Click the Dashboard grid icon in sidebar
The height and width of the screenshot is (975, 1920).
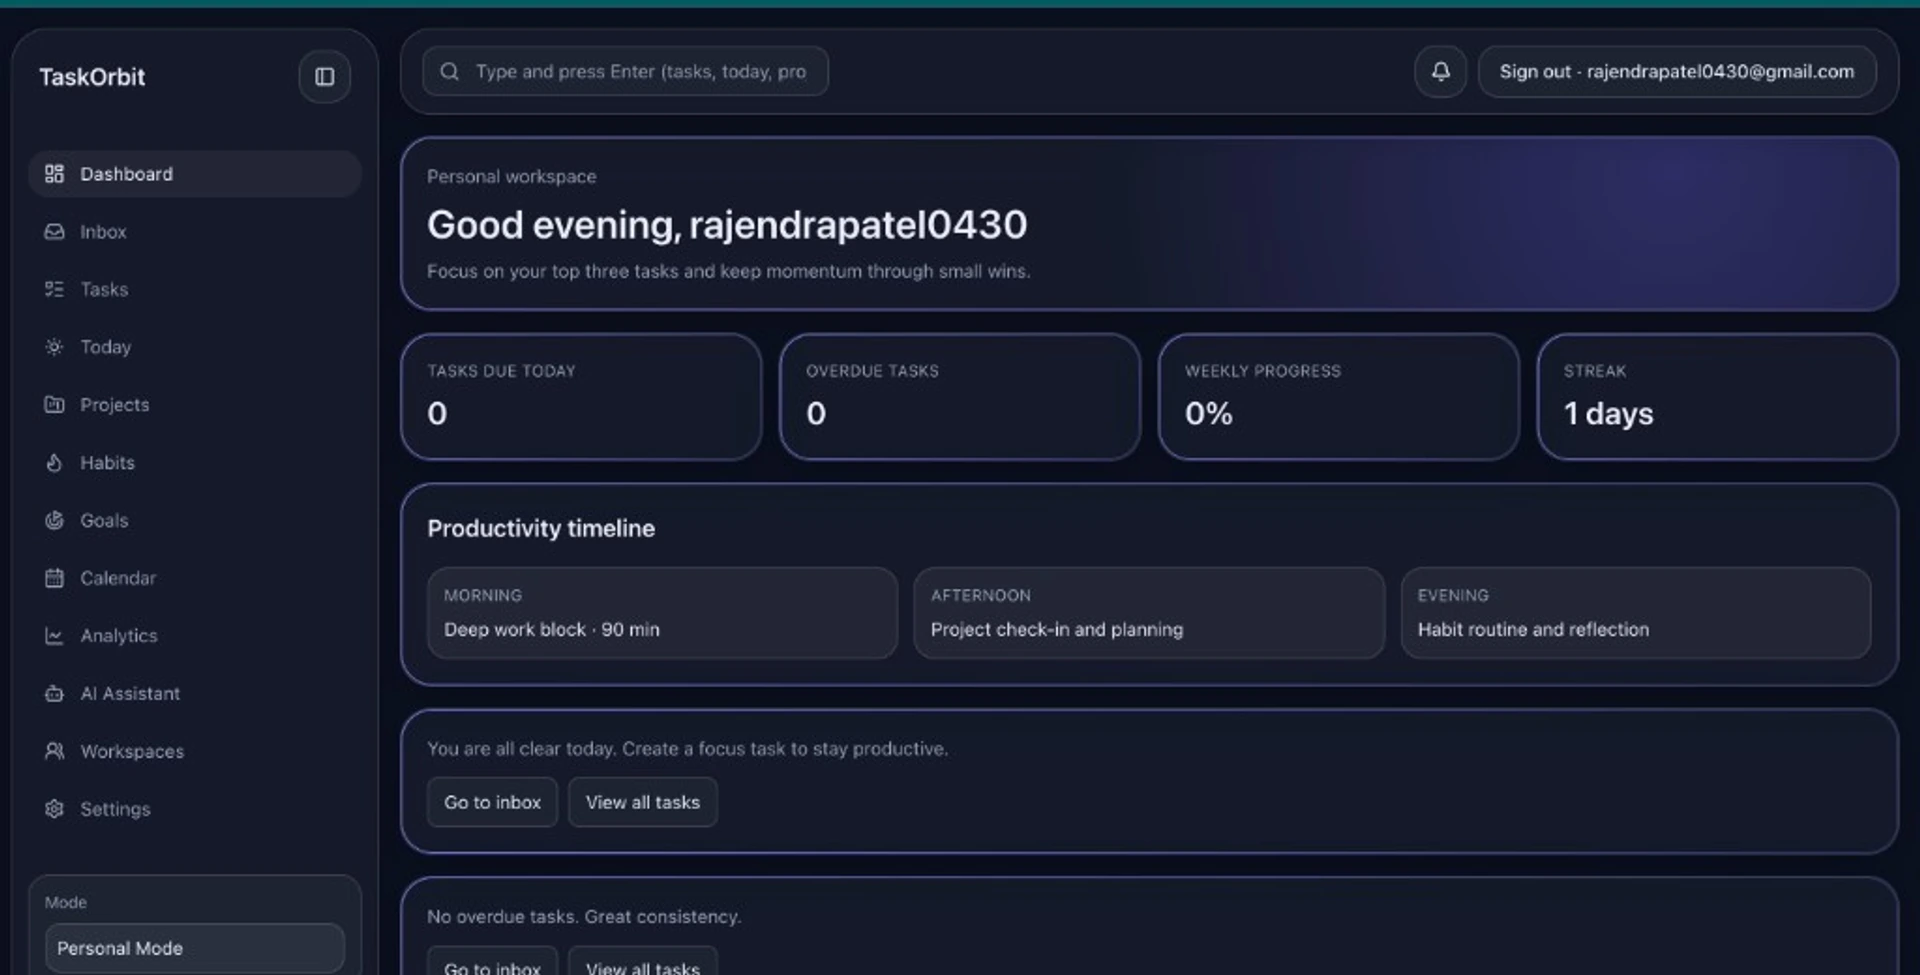click(x=55, y=174)
